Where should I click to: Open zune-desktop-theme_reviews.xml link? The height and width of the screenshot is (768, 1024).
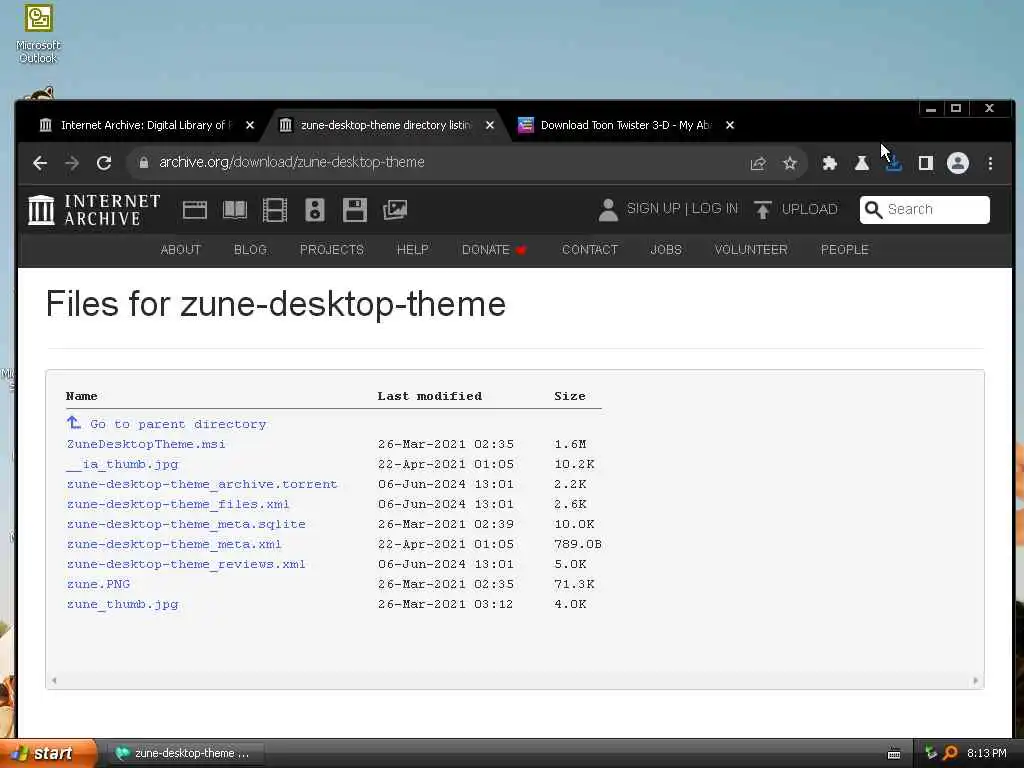tap(185, 564)
